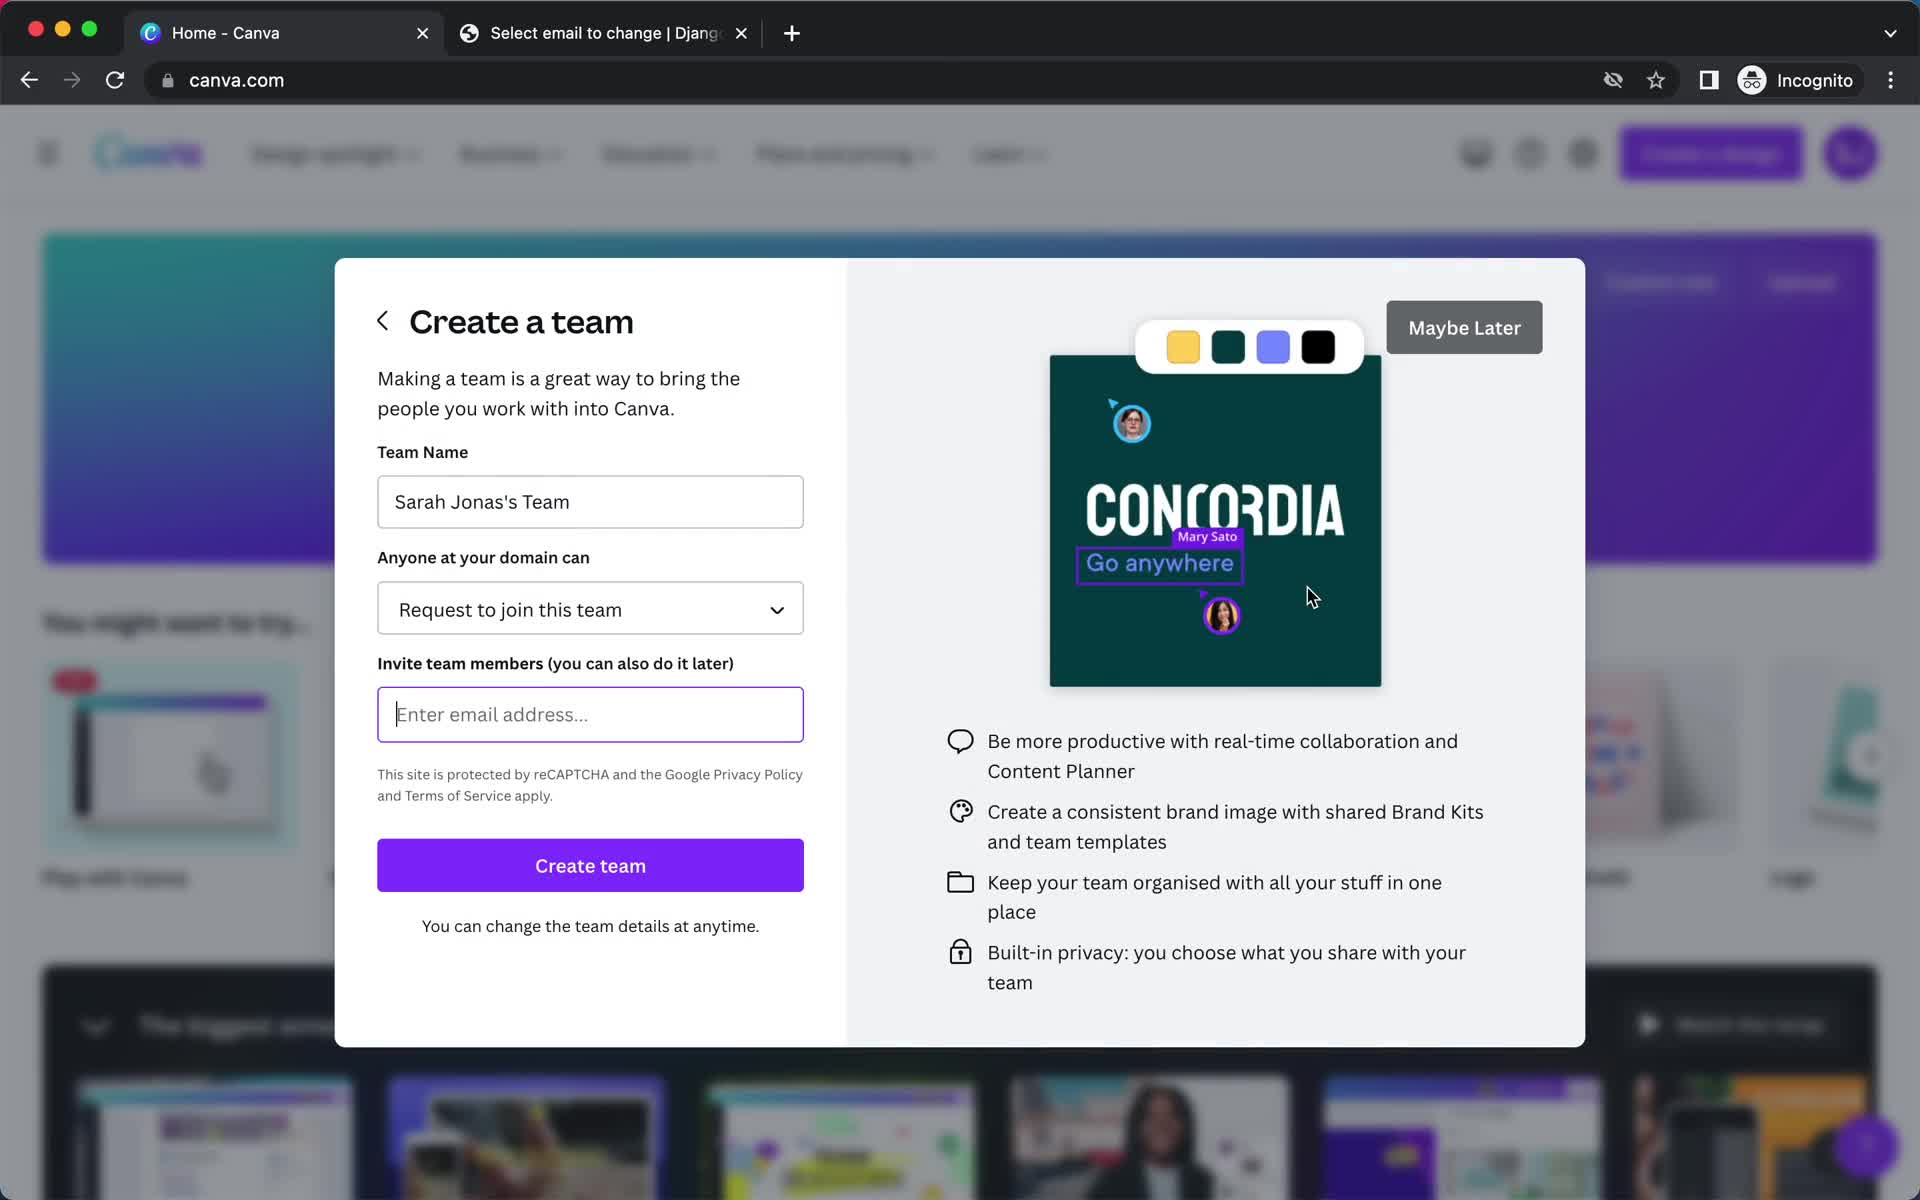Go back with the Create a team arrow
1920x1200 pixels.
point(382,321)
